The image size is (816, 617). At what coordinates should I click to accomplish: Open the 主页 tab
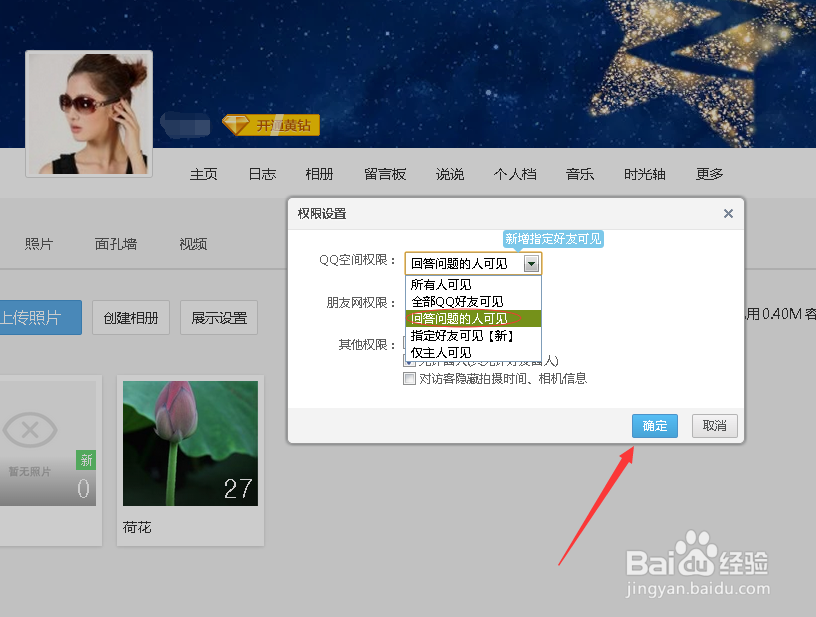pyautogui.click(x=203, y=174)
